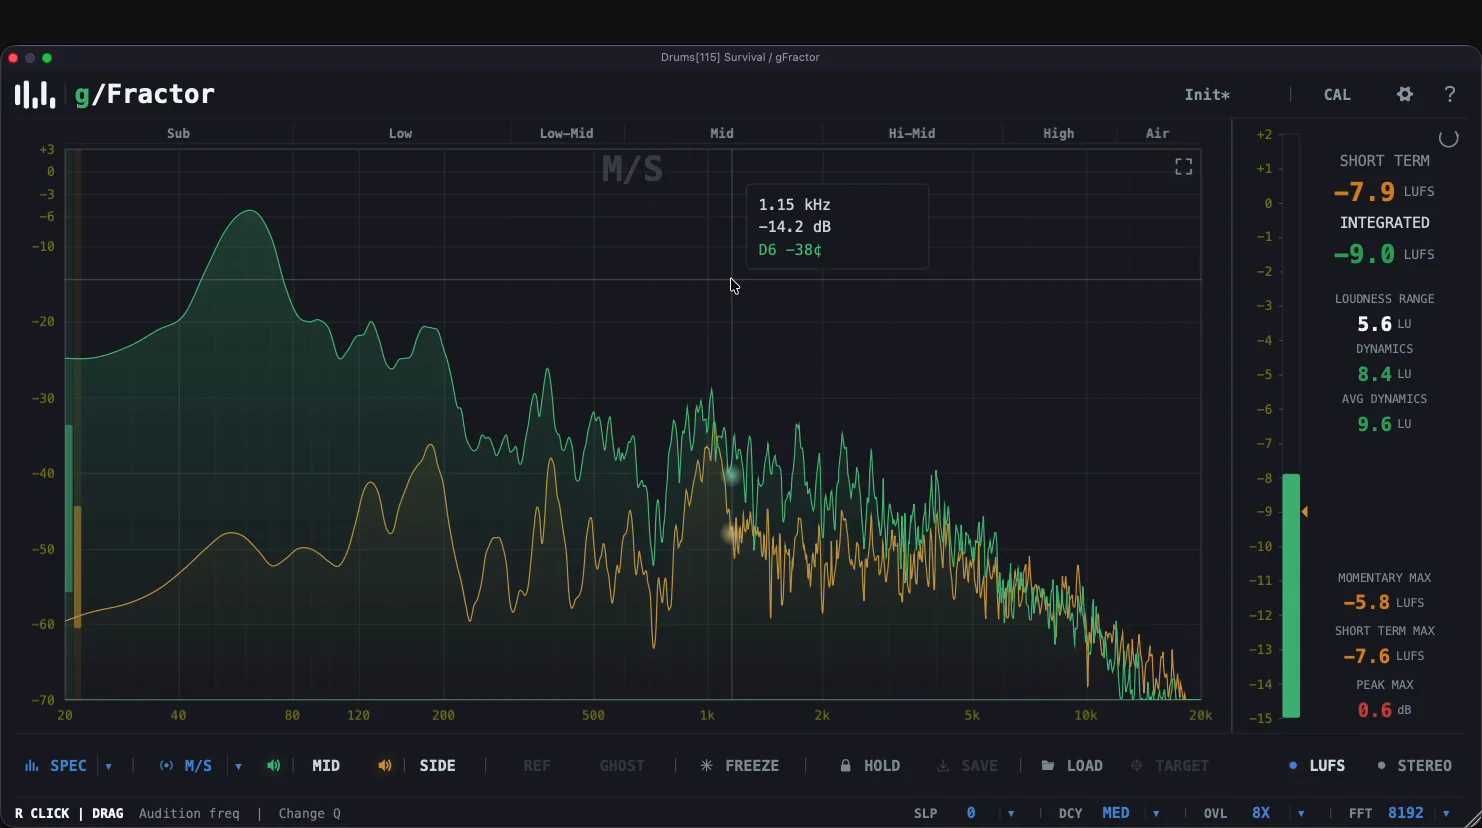Click the HOLD button label
Image resolution: width=1482 pixels, height=828 pixels.
(882, 766)
